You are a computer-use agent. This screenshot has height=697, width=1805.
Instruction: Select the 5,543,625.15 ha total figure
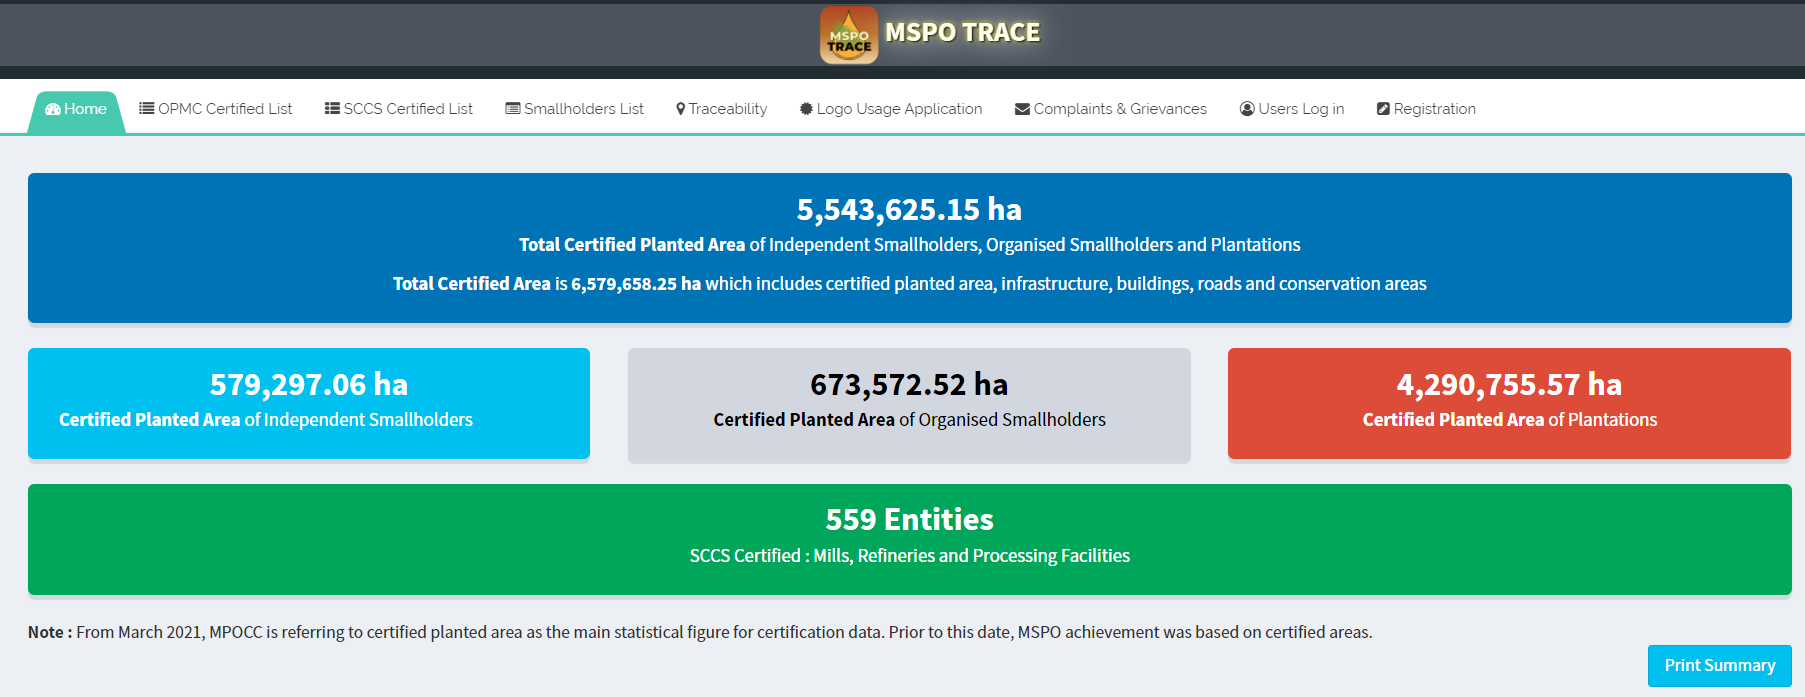(909, 209)
